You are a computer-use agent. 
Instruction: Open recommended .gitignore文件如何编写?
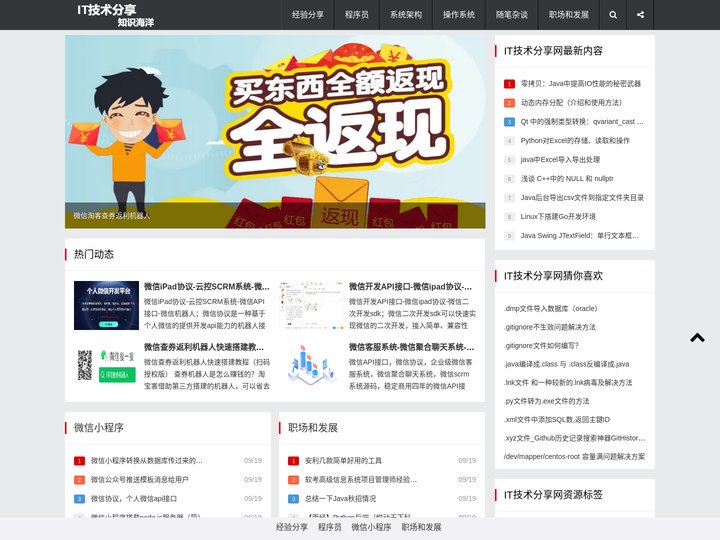pyautogui.click(x=541, y=345)
